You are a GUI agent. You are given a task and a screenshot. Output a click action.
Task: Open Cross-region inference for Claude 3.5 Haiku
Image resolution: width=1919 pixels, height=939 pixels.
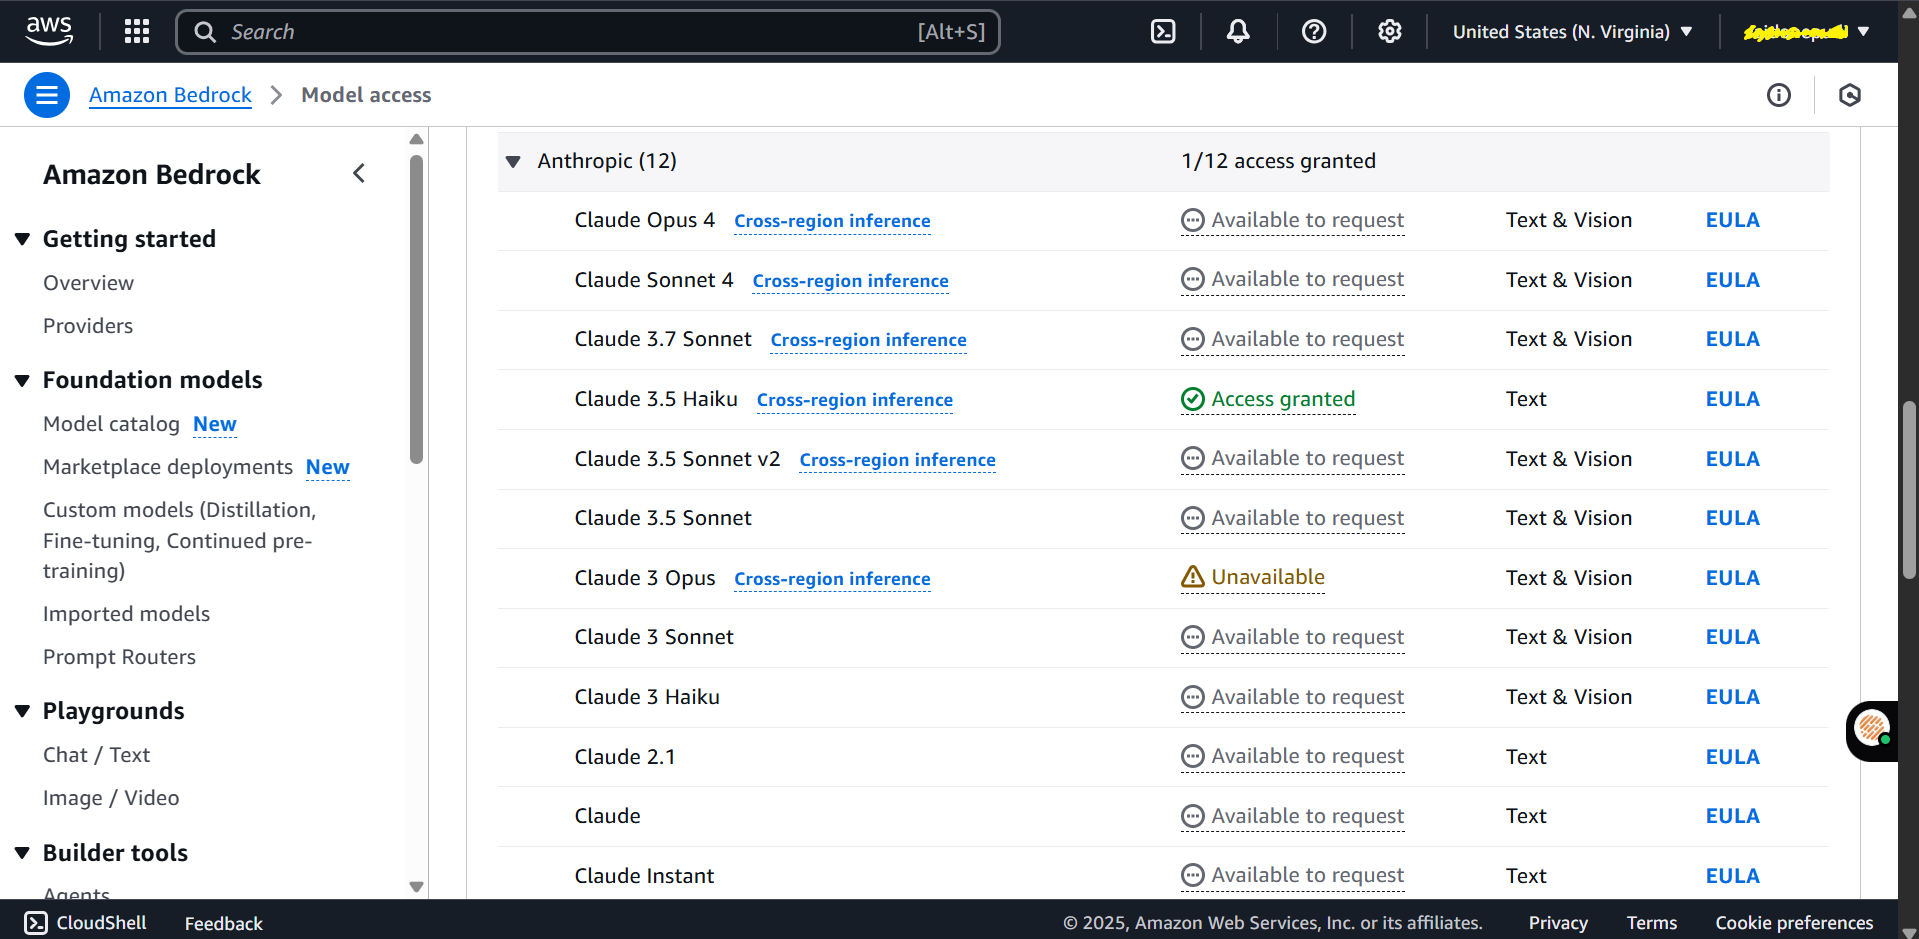click(855, 400)
